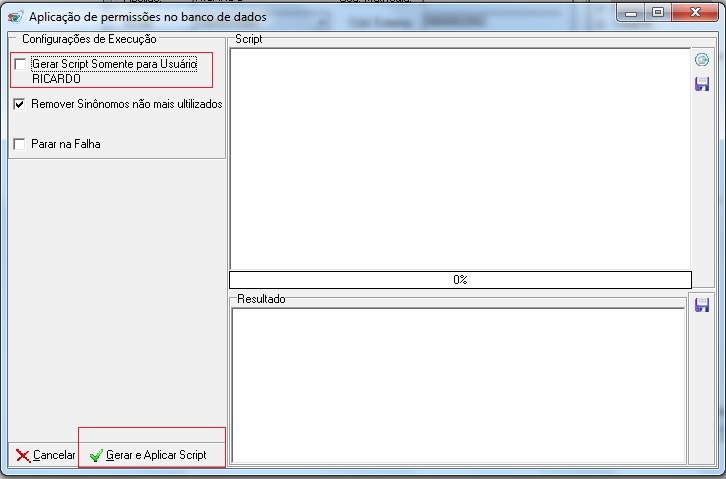The image size is (726, 479).
Task: Click the 0% progress bar
Action: point(460,280)
